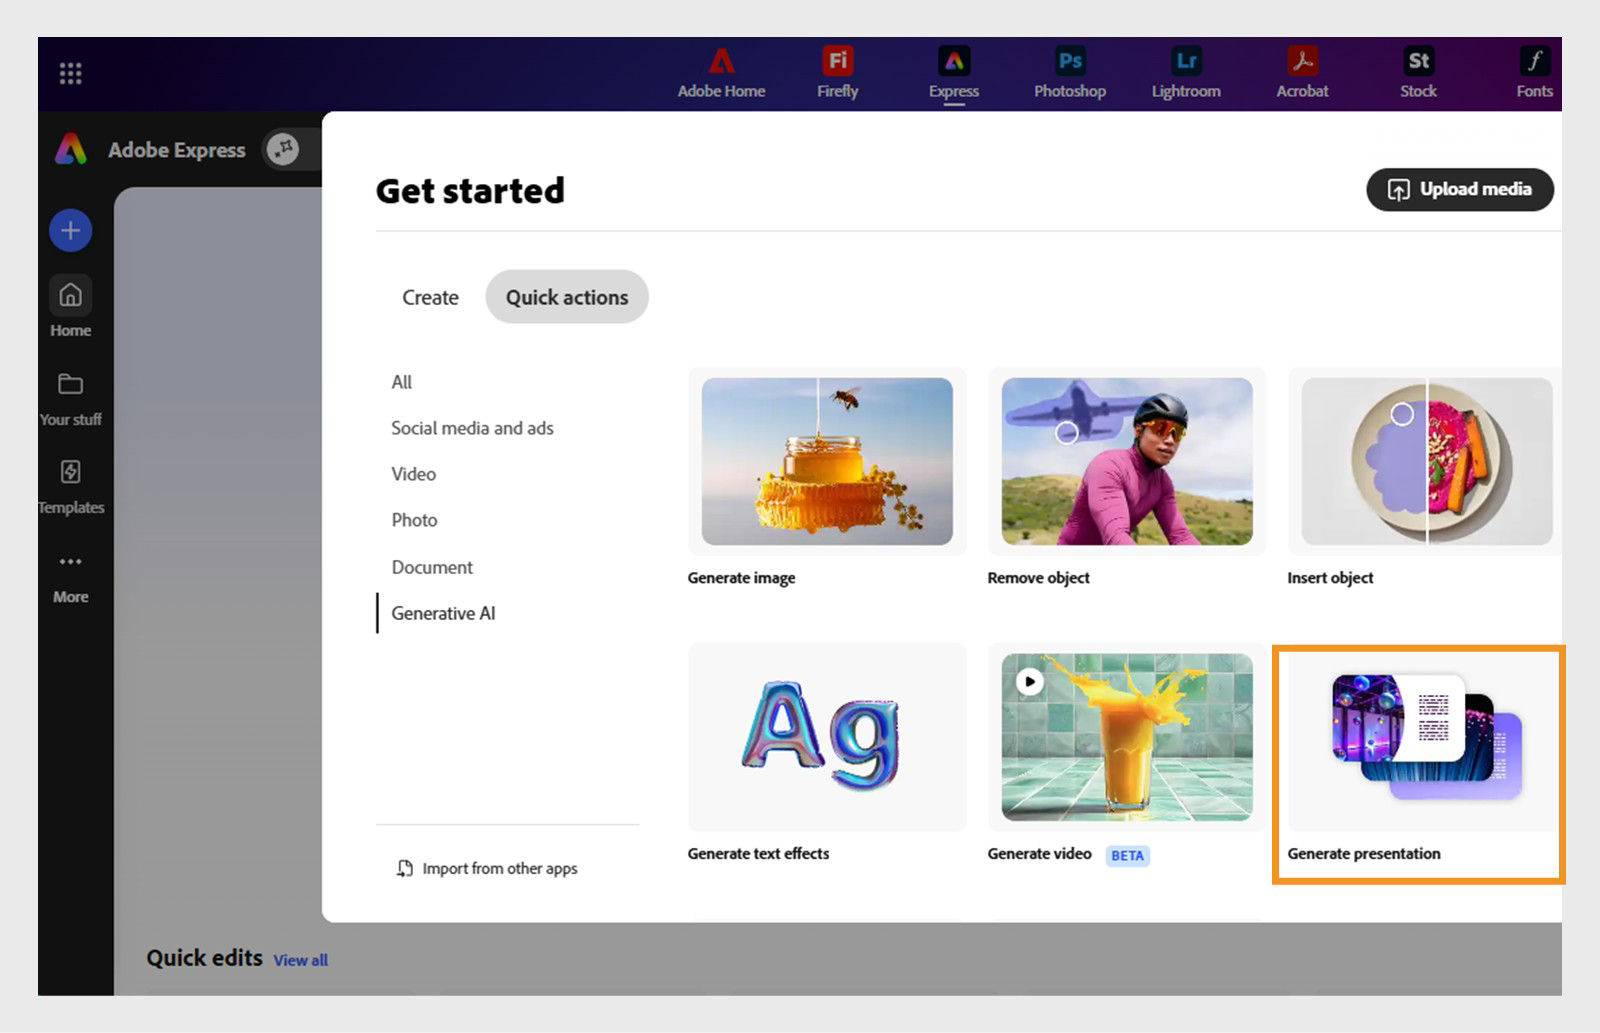Click the Upload media button

[x=1459, y=189]
